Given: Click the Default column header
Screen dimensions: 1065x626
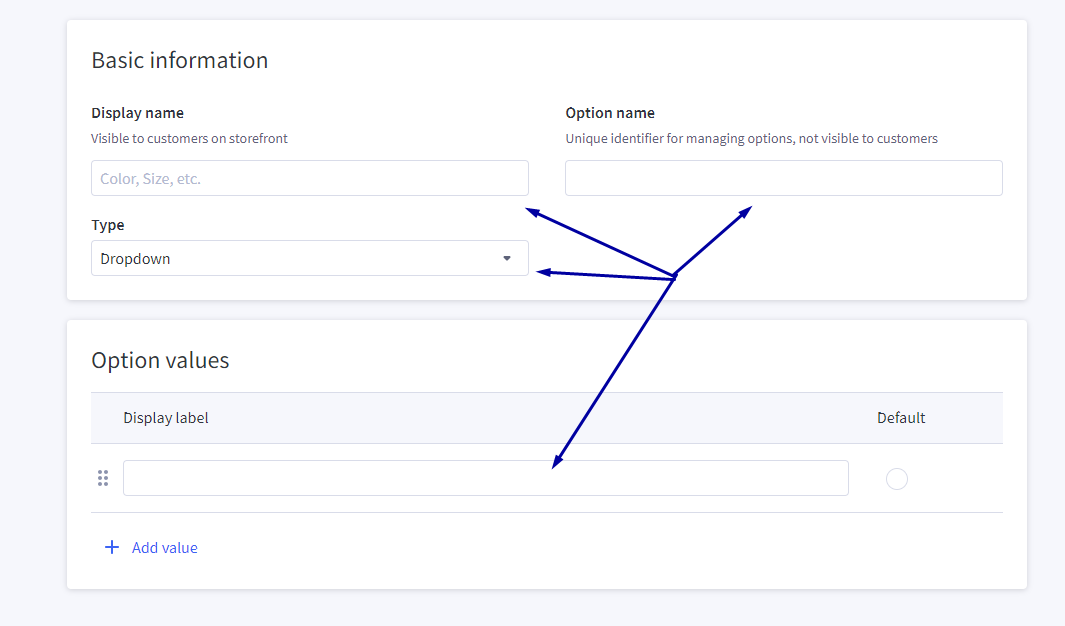Looking at the screenshot, I should coord(901,418).
